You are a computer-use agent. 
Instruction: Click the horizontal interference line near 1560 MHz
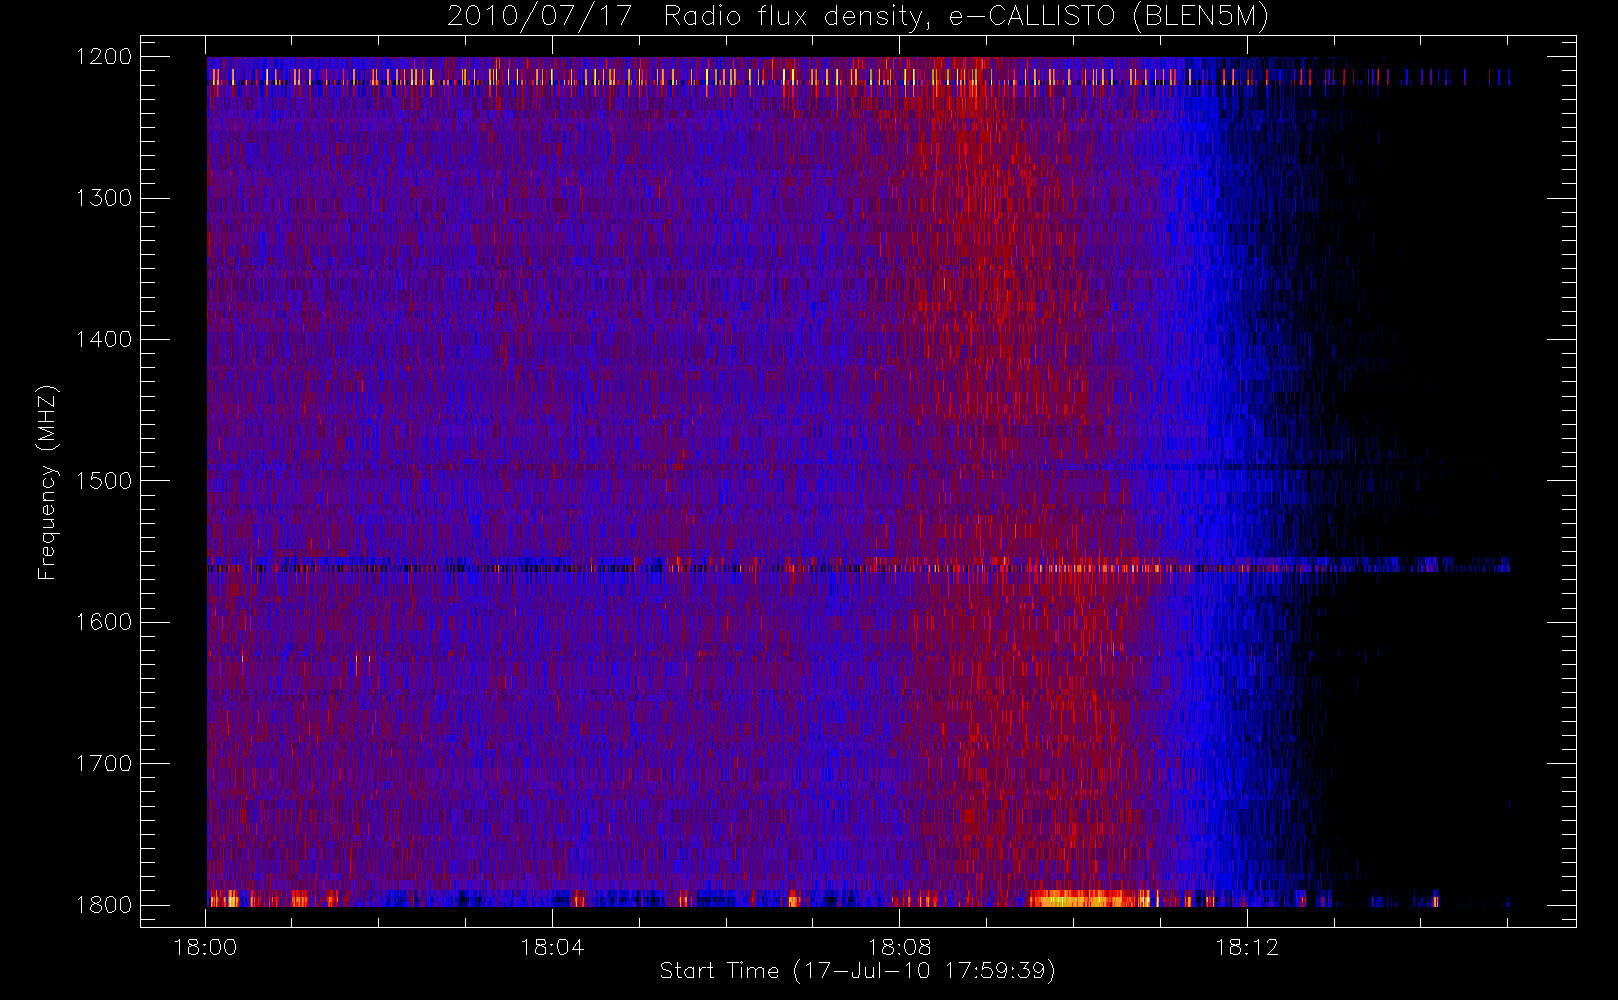coord(858,567)
